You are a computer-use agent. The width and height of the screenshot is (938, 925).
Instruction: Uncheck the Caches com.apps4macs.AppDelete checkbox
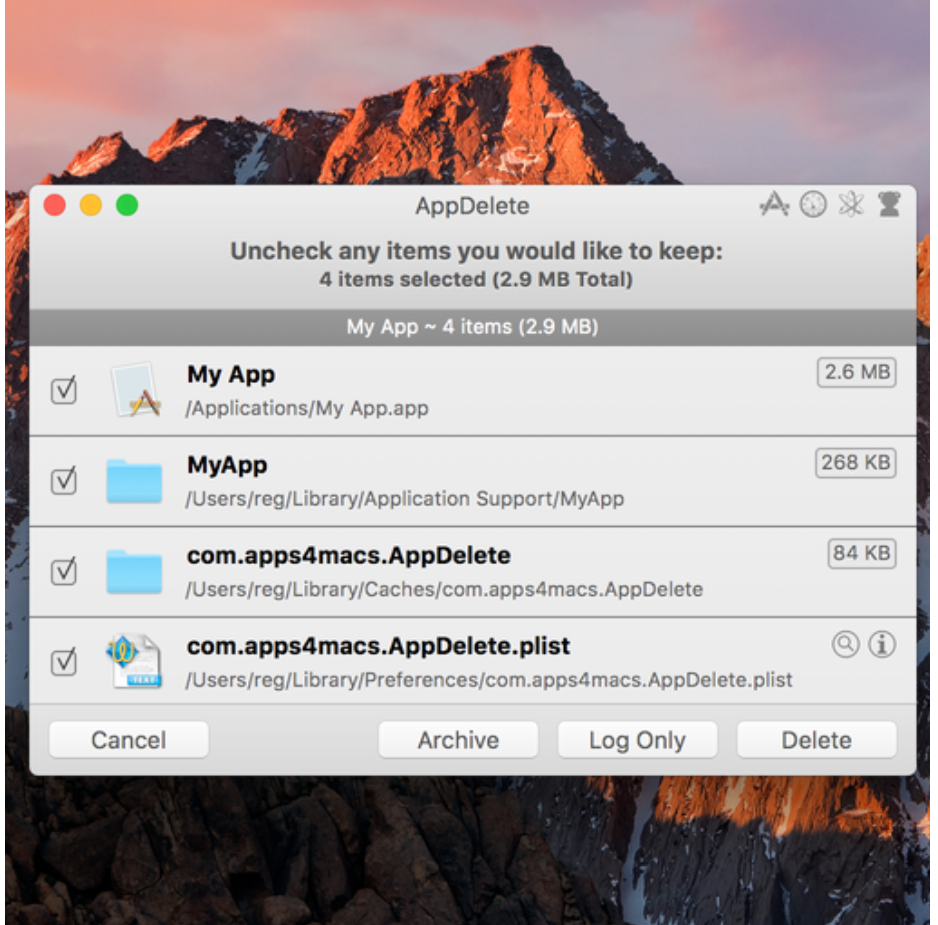(x=64, y=571)
